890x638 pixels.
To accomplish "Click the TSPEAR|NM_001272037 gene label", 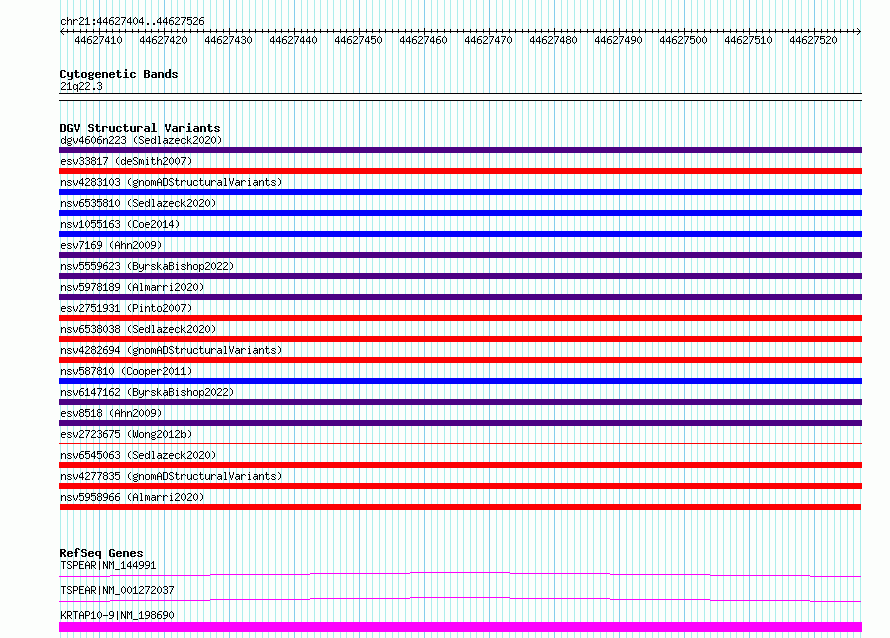I will click(x=117, y=590).
